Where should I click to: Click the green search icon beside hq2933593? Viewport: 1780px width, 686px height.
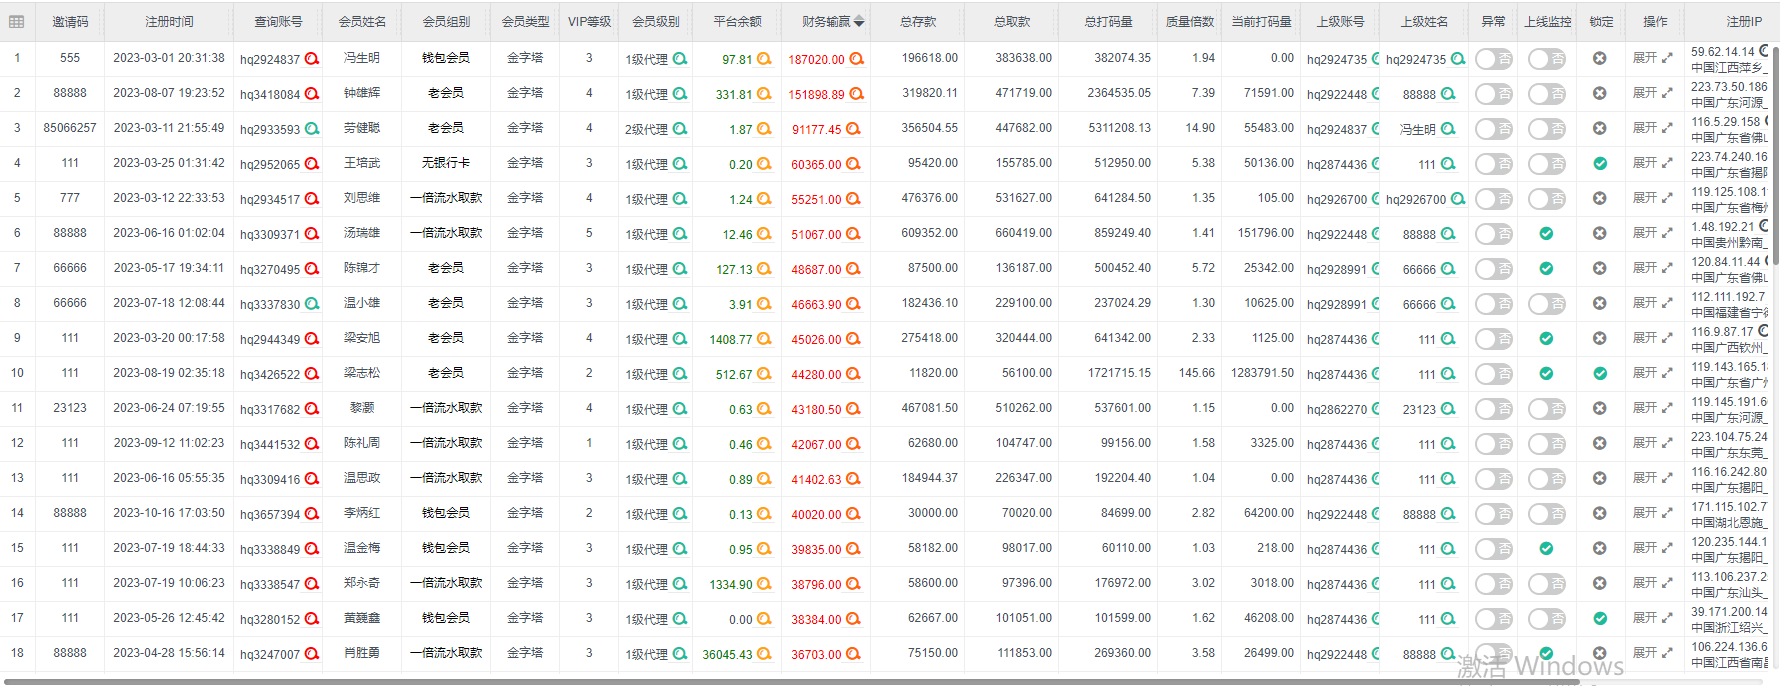tap(312, 129)
